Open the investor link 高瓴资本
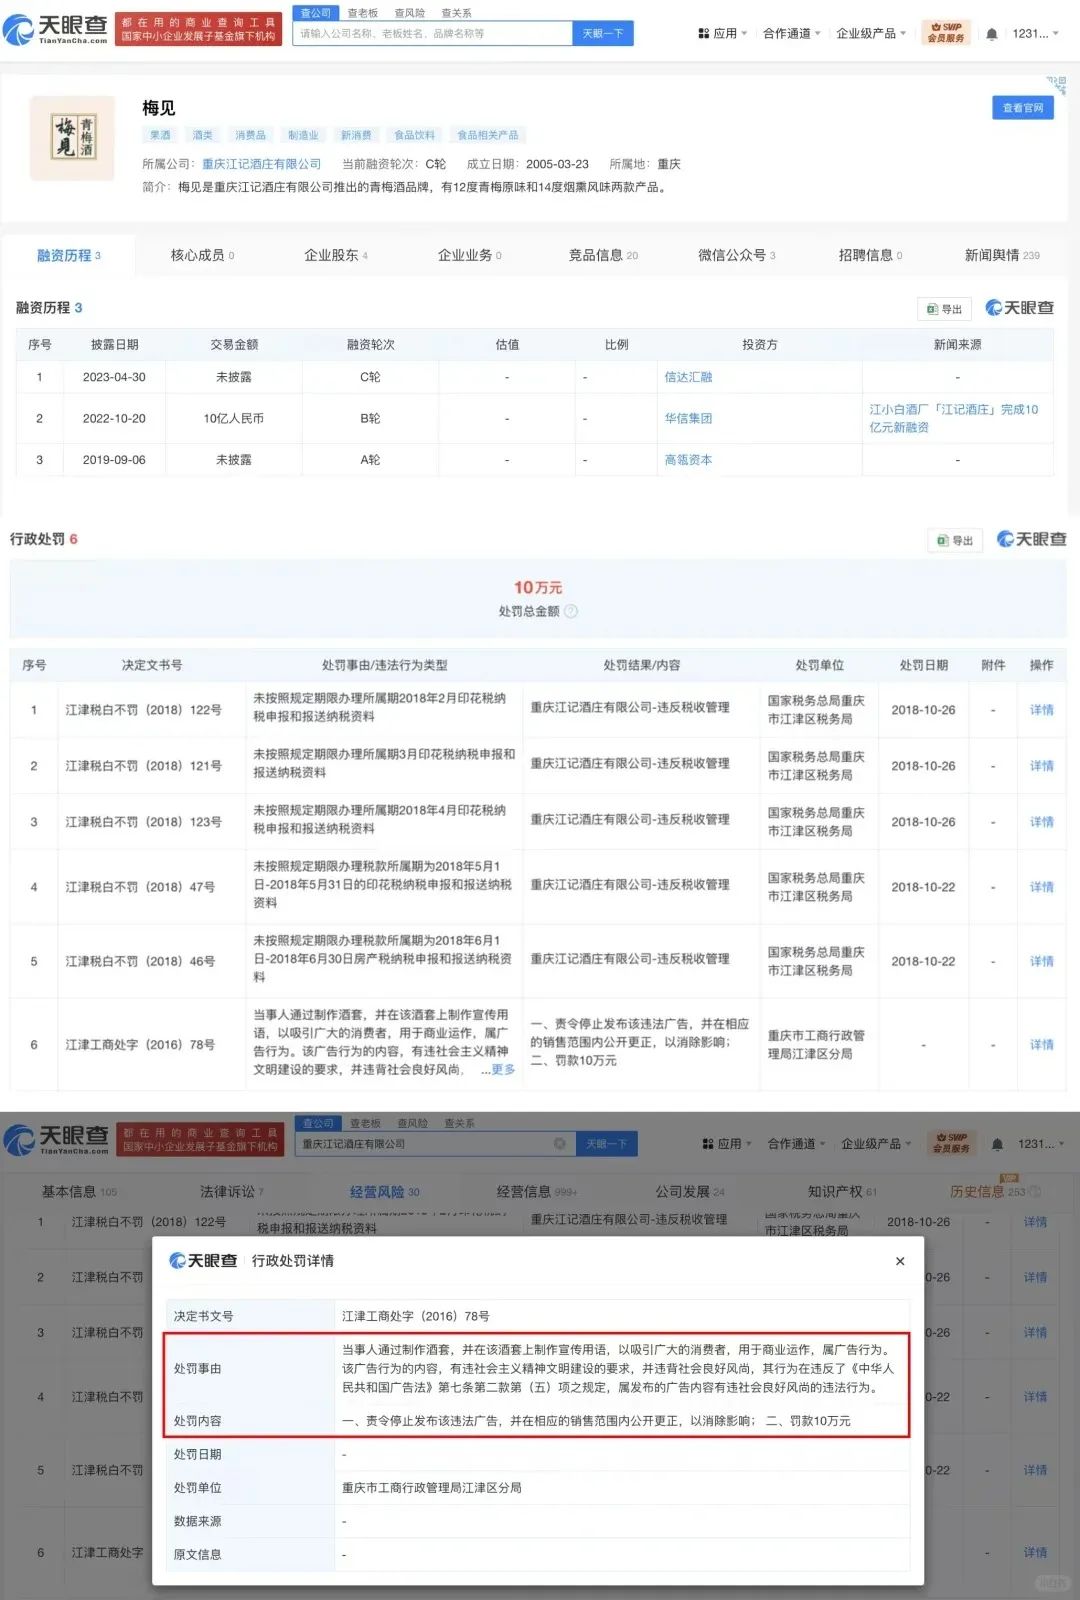This screenshot has width=1080, height=1600. point(689,460)
